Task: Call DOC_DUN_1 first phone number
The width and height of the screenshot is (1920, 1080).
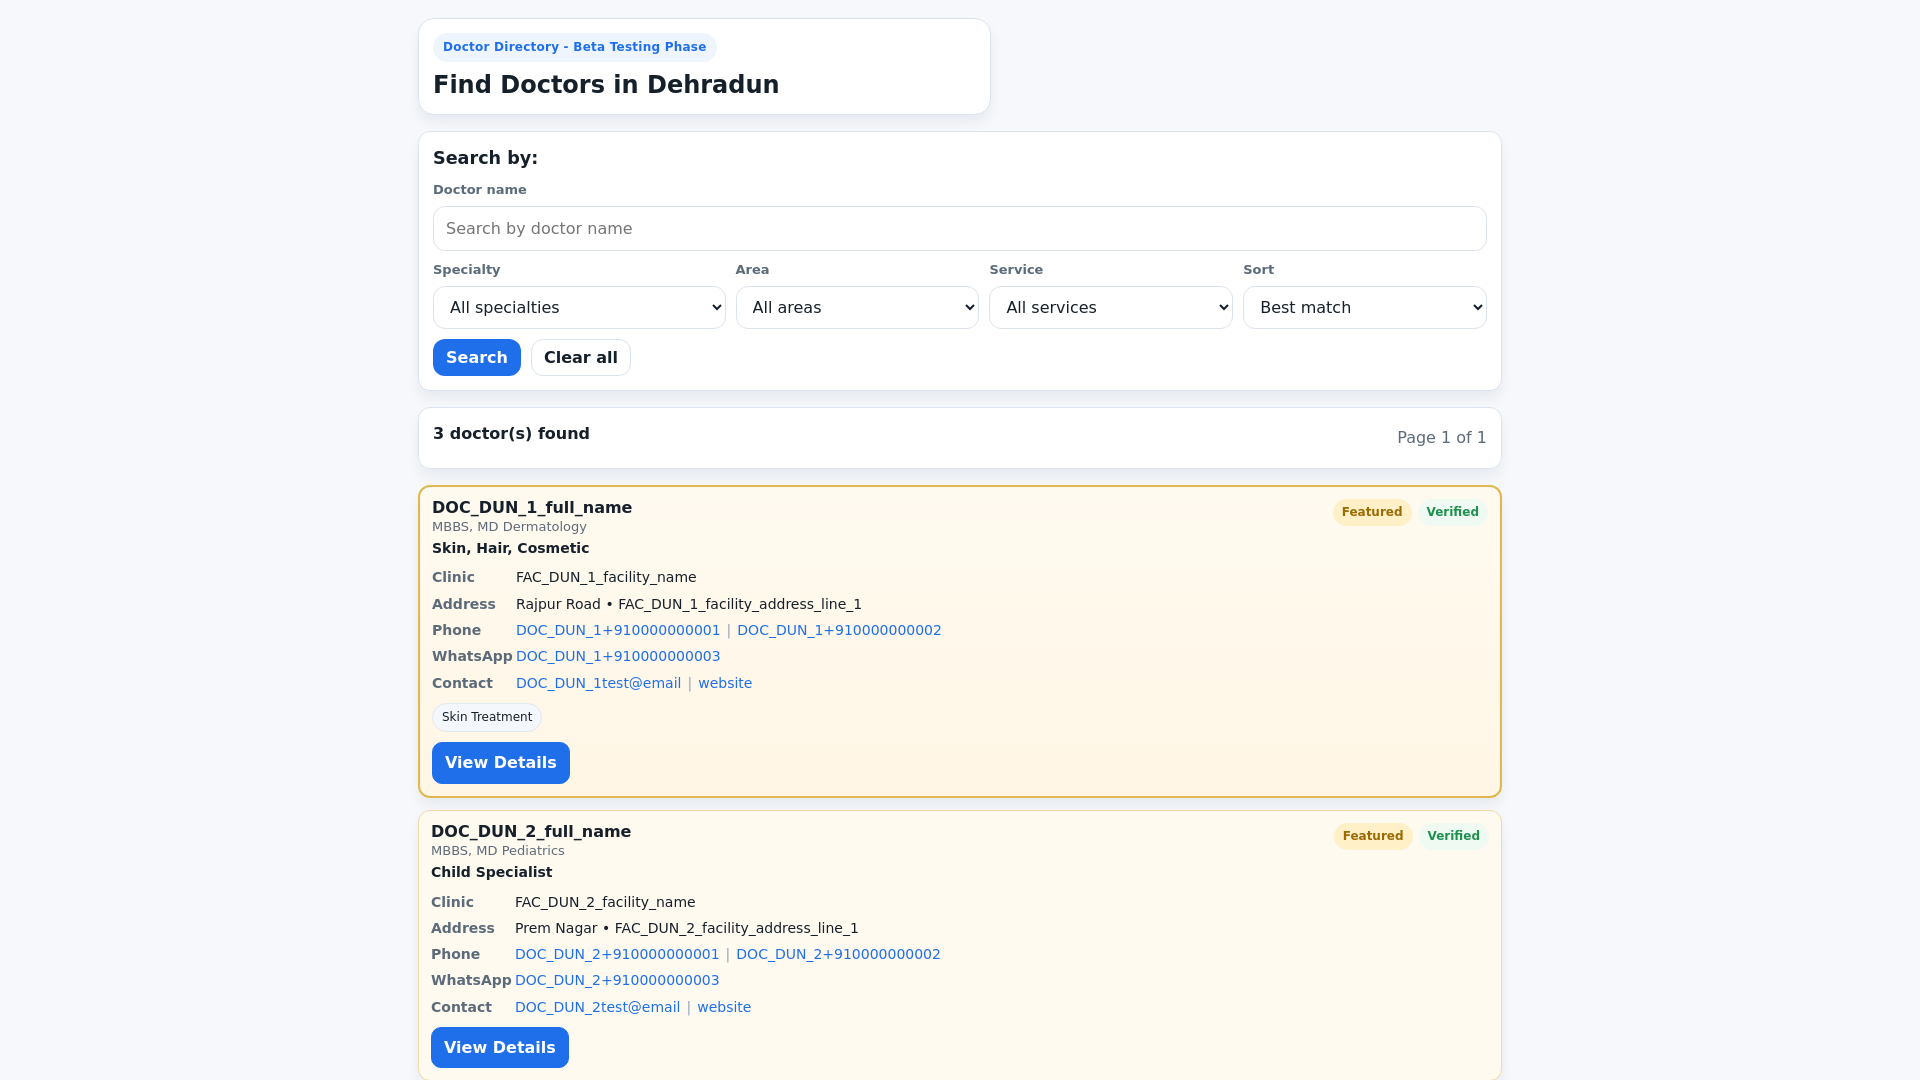Action: click(x=617, y=631)
